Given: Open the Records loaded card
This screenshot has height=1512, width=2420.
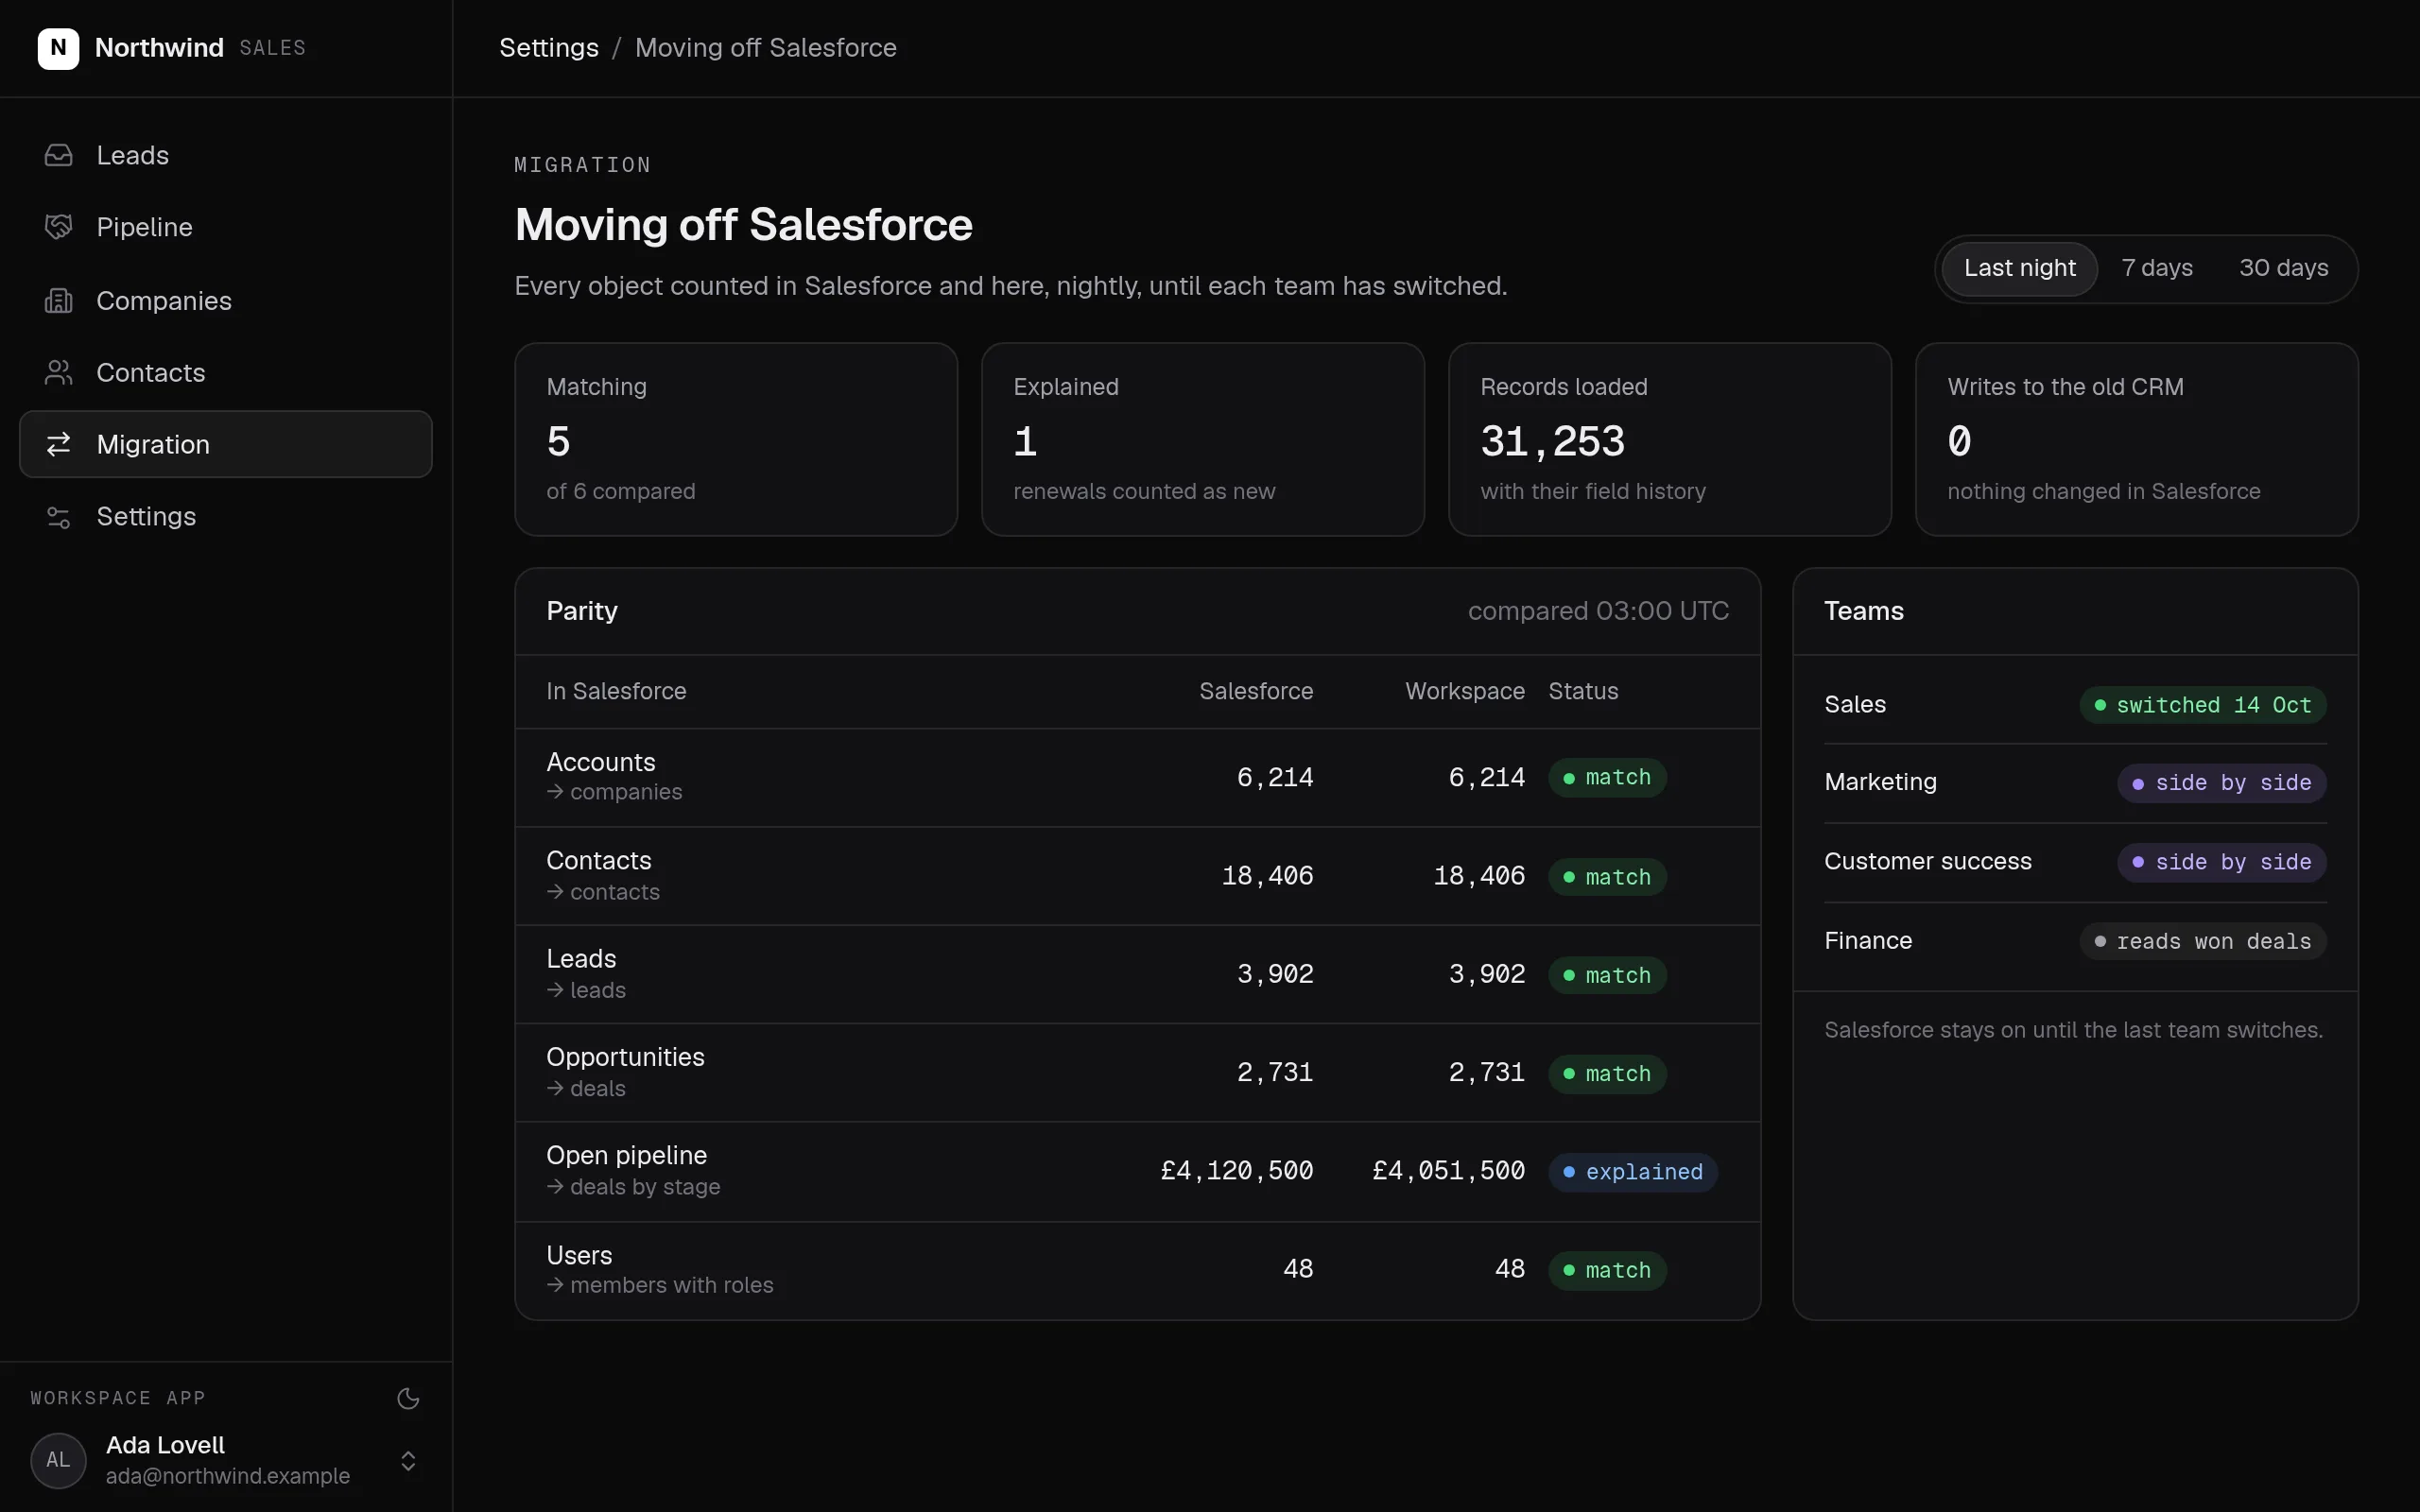Looking at the screenshot, I should pyautogui.click(x=1670, y=439).
